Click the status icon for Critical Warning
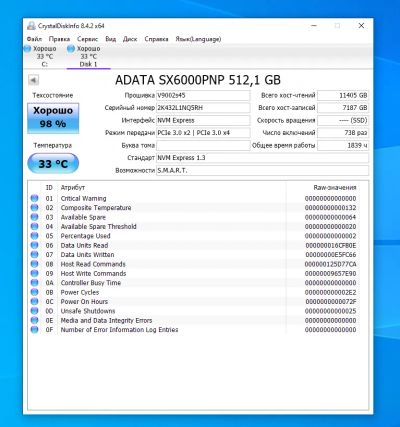This screenshot has width=400, height=427. click(x=34, y=198)
